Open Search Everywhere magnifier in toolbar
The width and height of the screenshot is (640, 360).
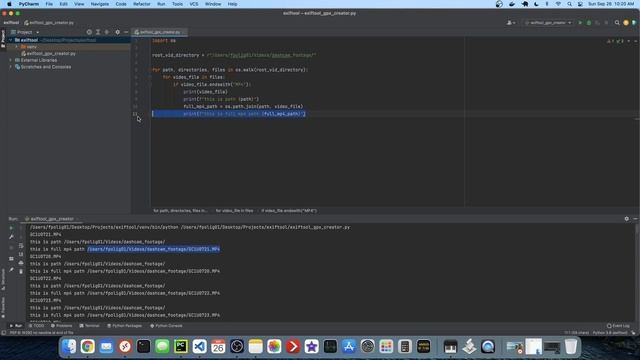pos(617,23)
